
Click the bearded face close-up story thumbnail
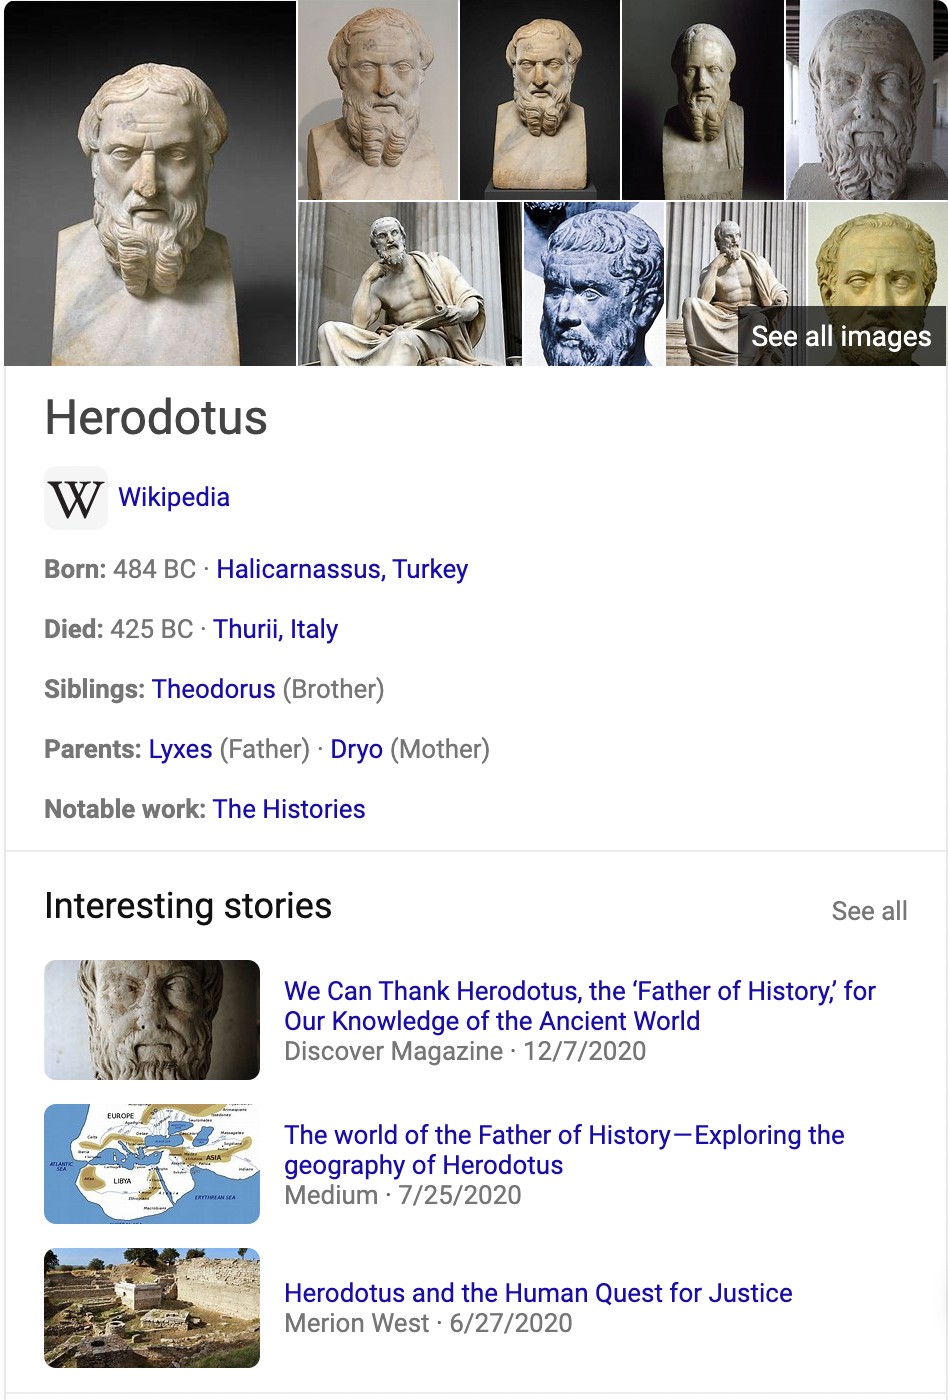coord(152,1020)
